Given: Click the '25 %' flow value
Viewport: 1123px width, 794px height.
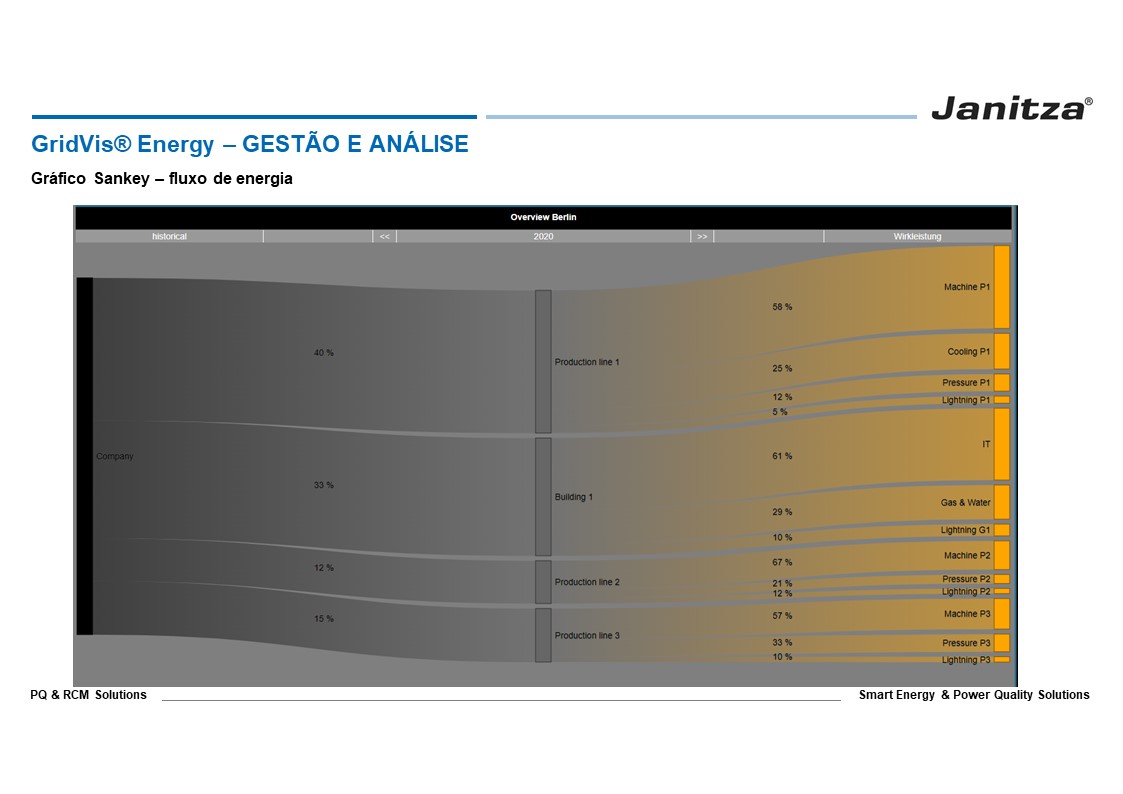Looking at the screenshot, I should 782,369.
